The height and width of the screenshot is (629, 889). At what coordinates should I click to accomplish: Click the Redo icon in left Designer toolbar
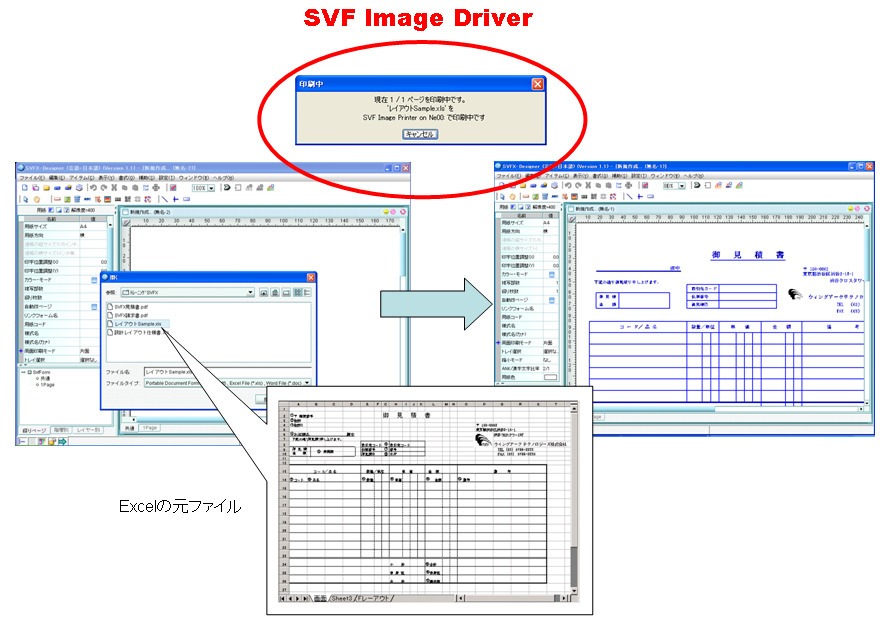point(103,188)
